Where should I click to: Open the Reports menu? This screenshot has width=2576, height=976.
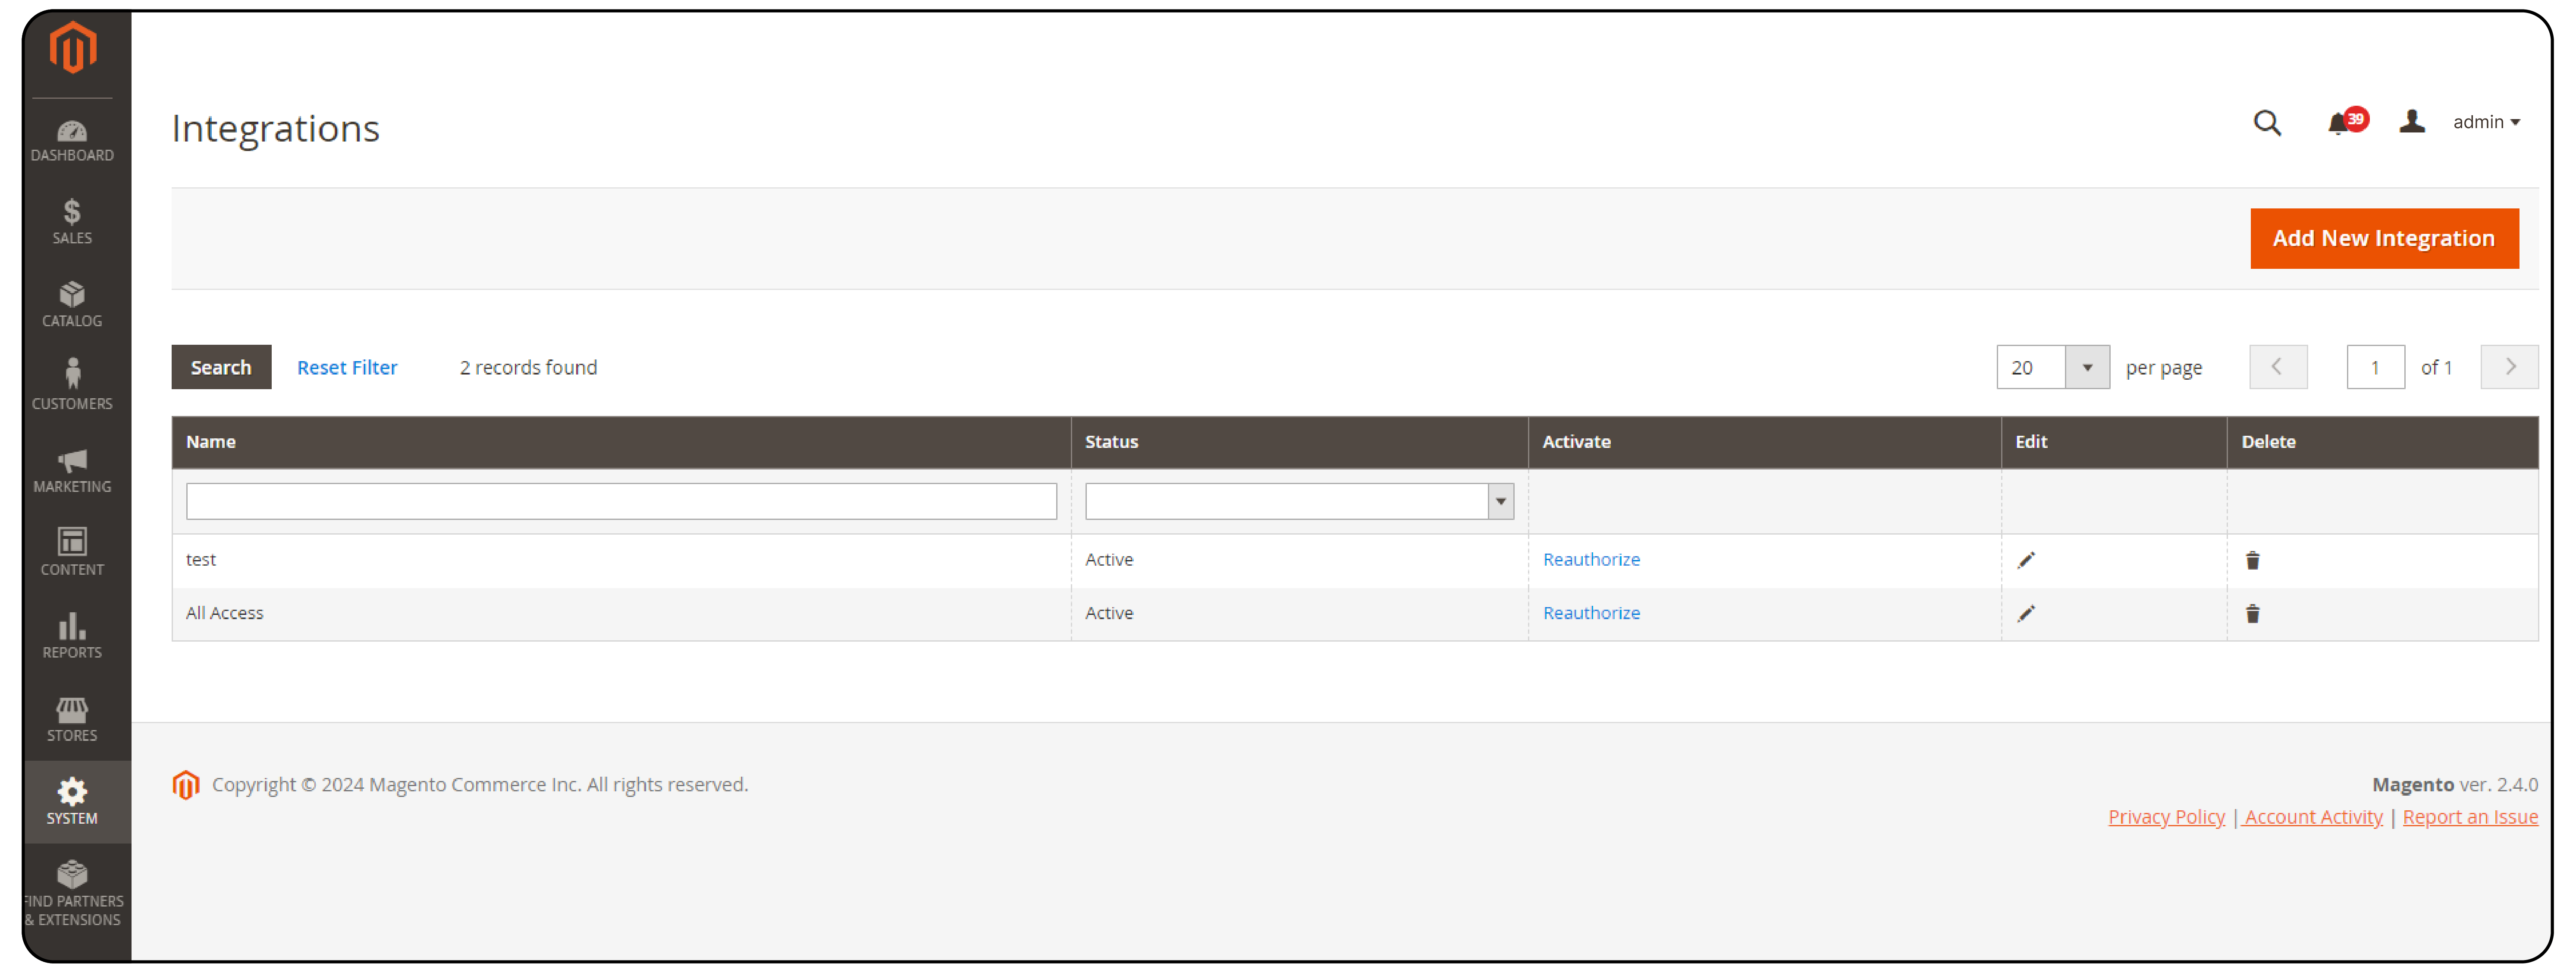point(72,636)
